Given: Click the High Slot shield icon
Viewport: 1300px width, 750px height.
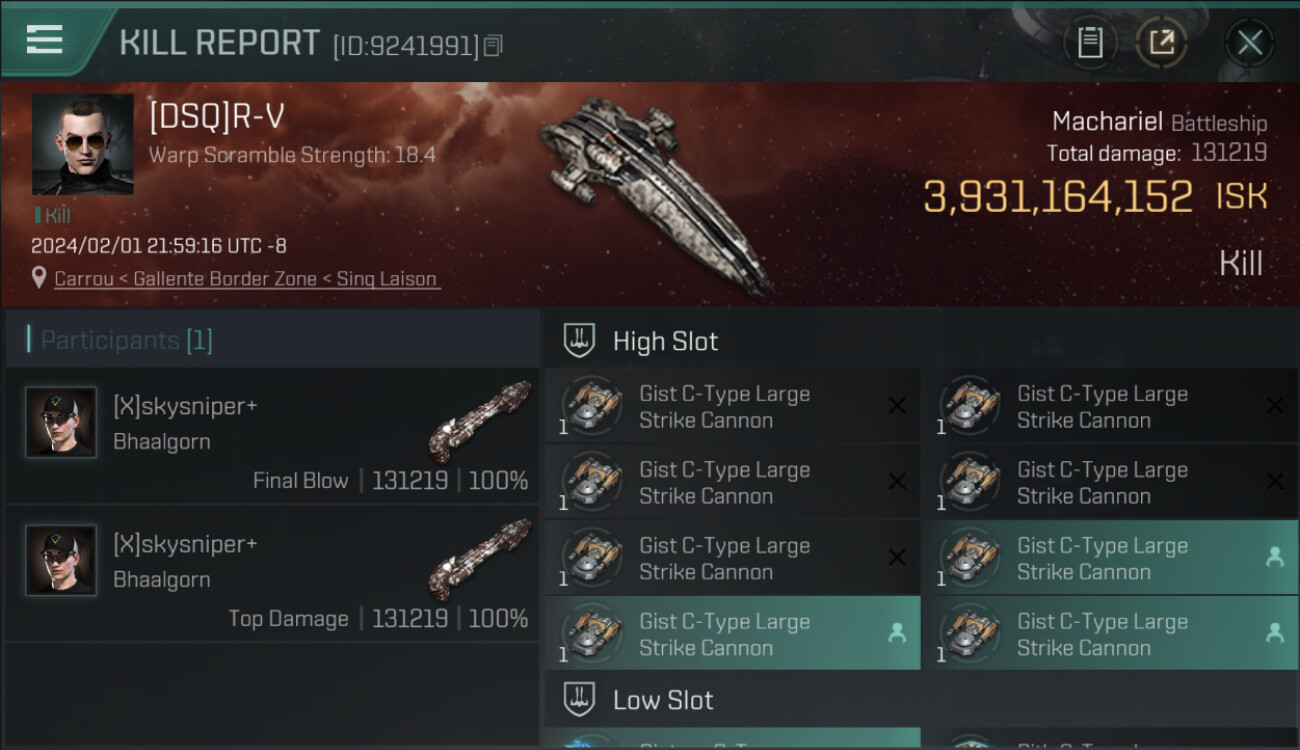Looking at the screenshot, I should 580,340.
